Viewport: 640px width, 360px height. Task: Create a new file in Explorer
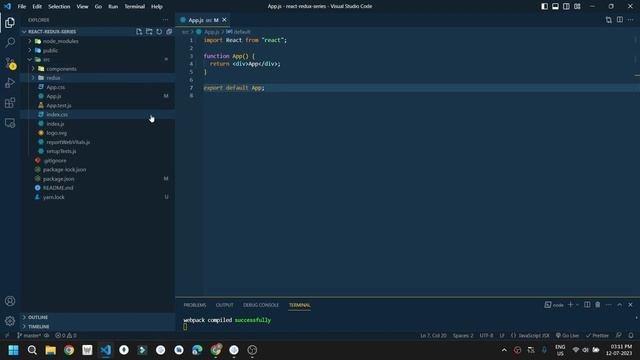139,31
